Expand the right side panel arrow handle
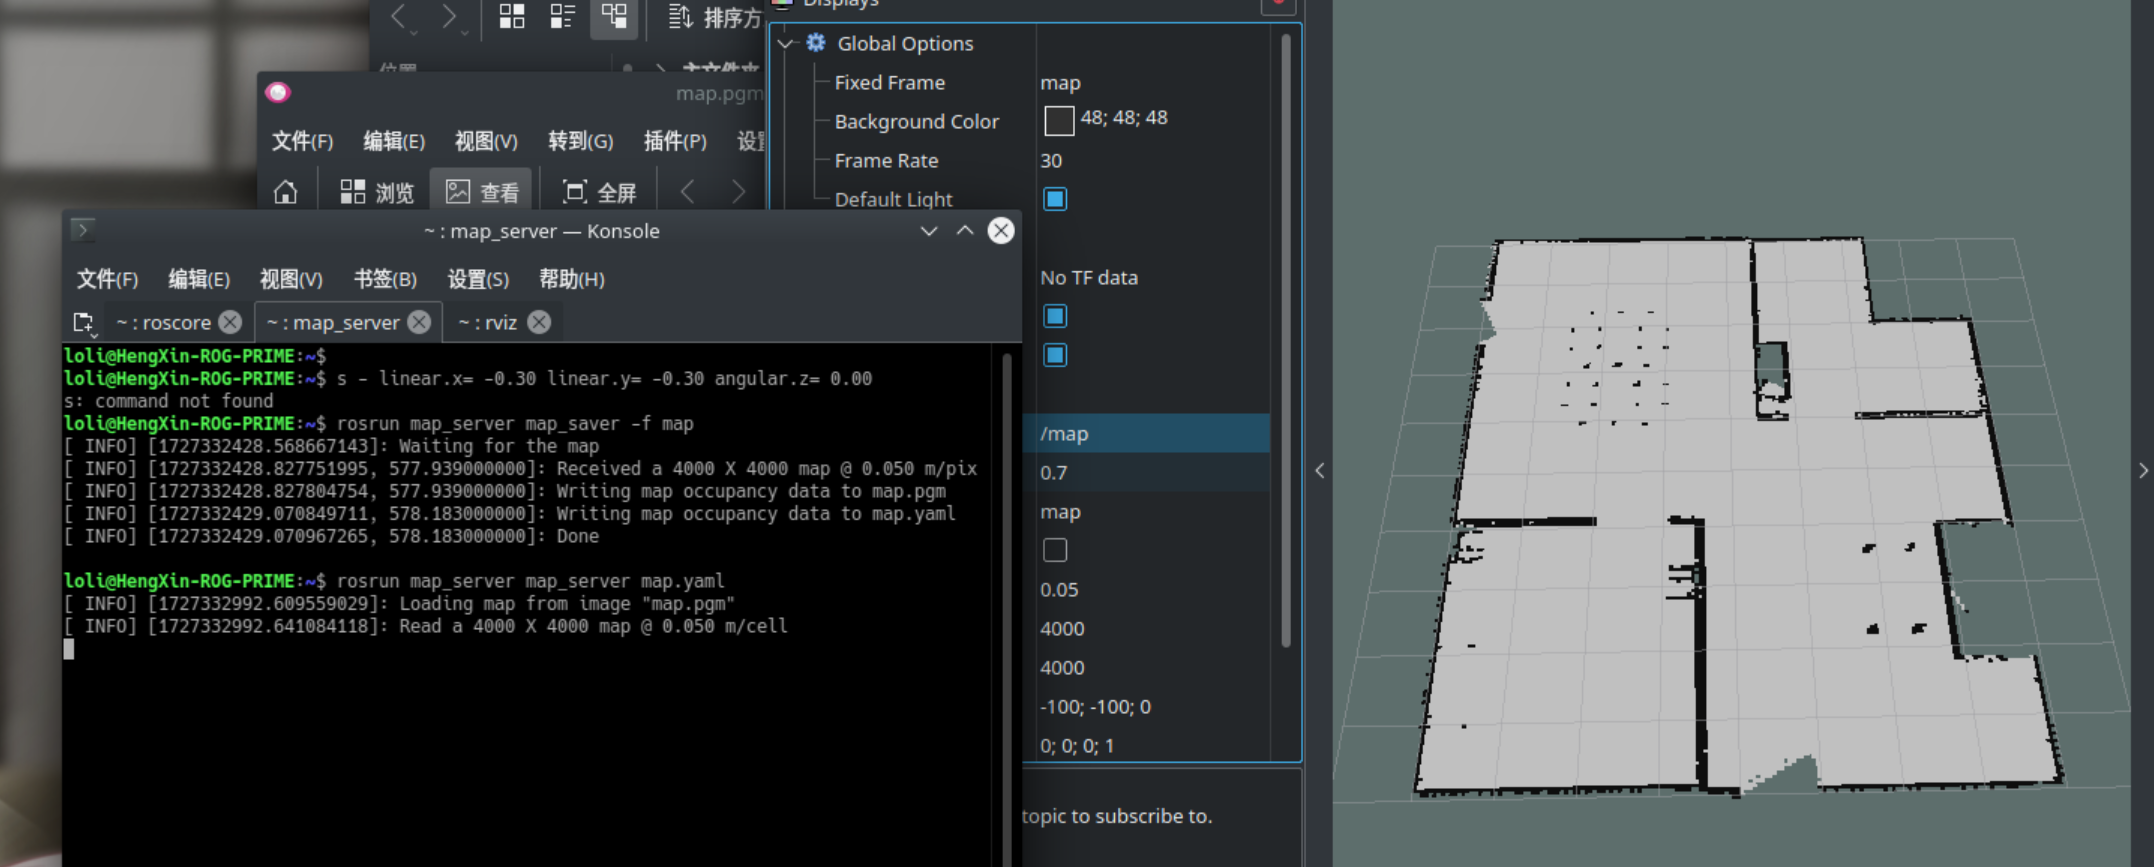The width and height of the screenshot is (2154, 867). 2143,471
